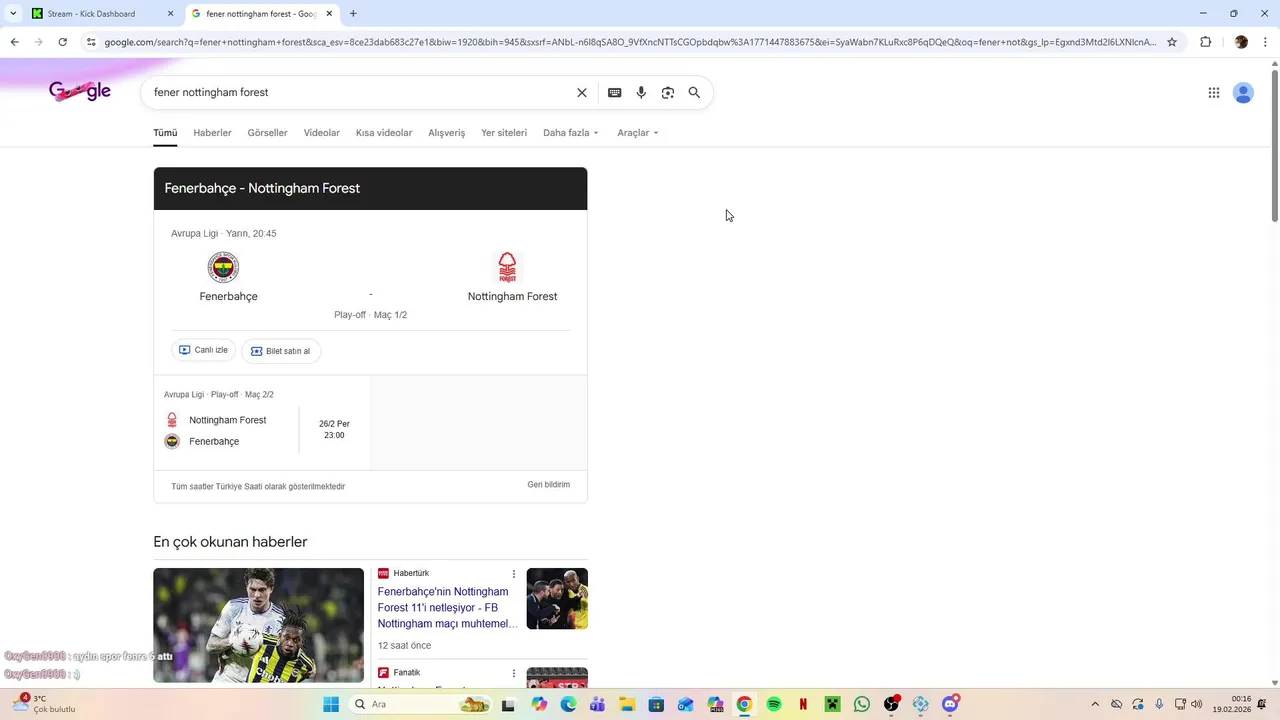Open Discord from the taskbar

pyautogui.click(x=950, y=704)
